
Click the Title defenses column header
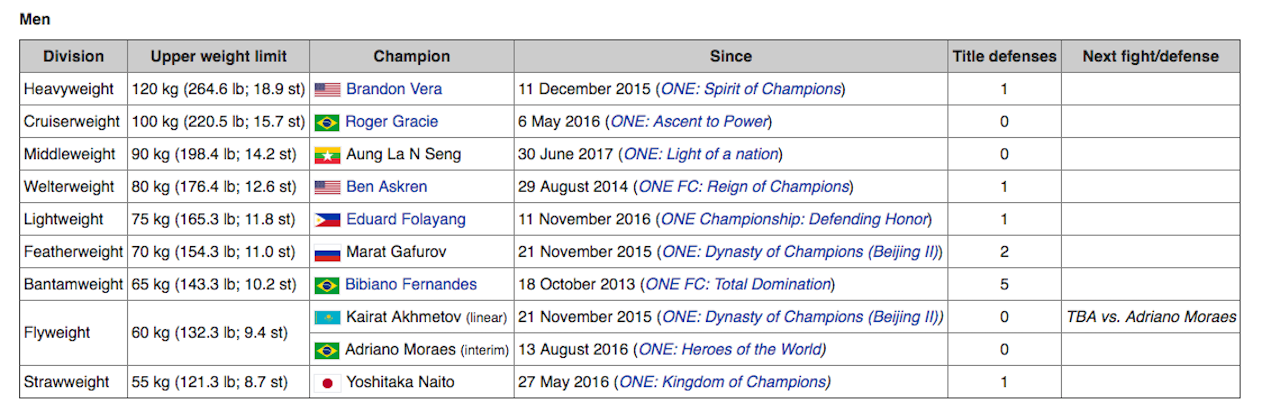1004,56
